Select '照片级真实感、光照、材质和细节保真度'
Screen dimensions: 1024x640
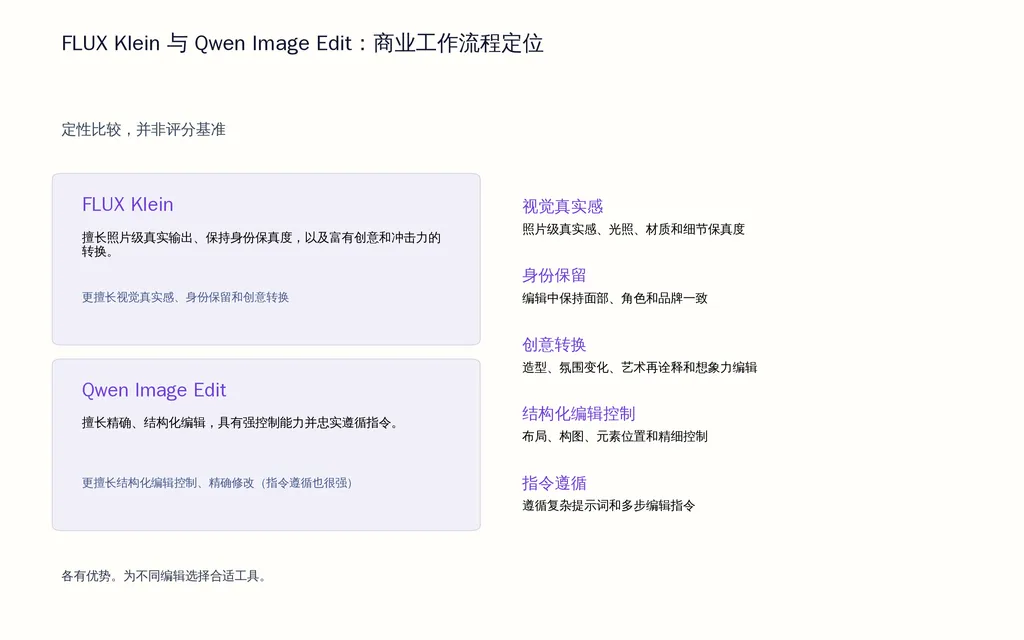pyautogui.click(x=633, y=229)
